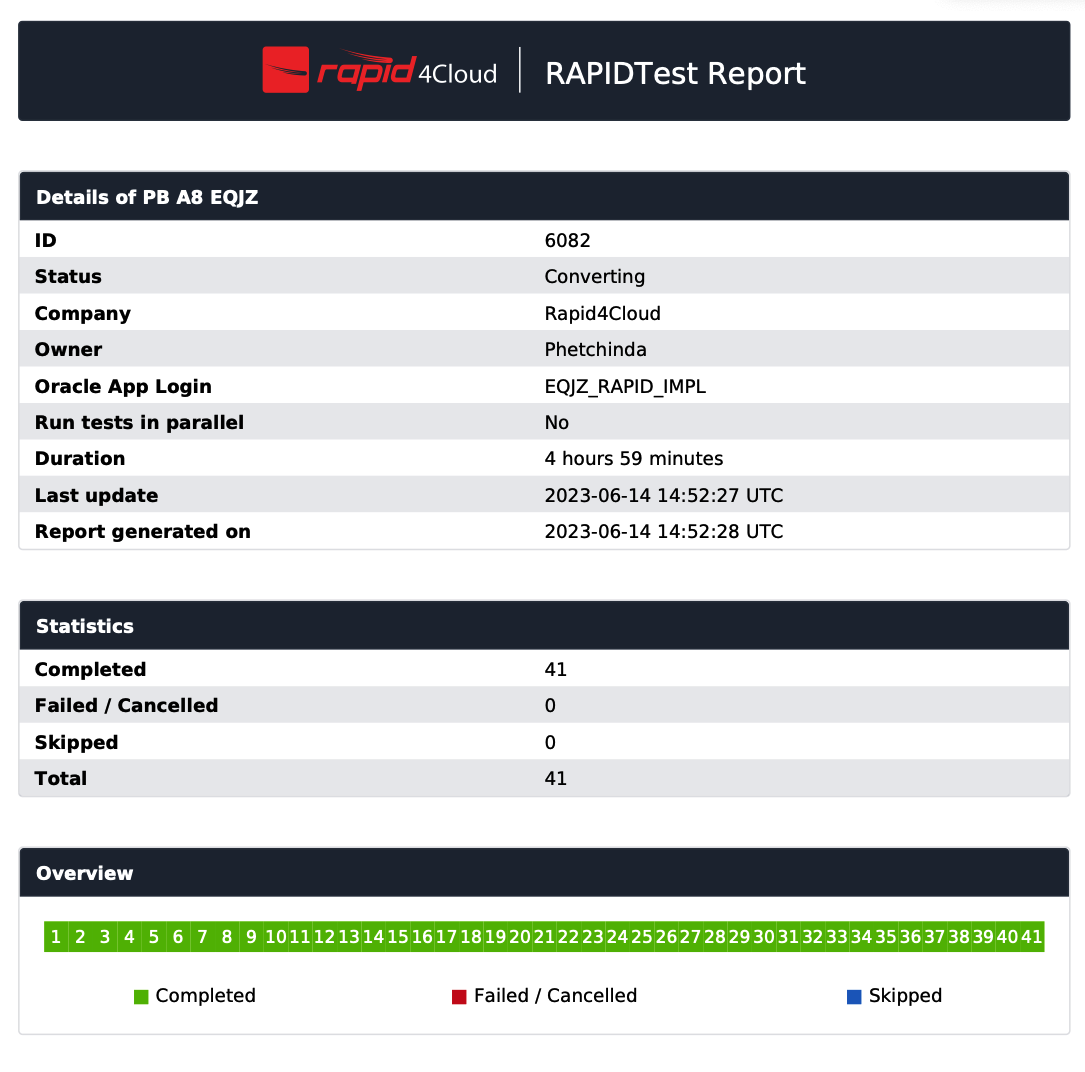The image size is (1085, 1072).
Task: Open test number 22 in the Overview strip
Action: pos(568,936)
